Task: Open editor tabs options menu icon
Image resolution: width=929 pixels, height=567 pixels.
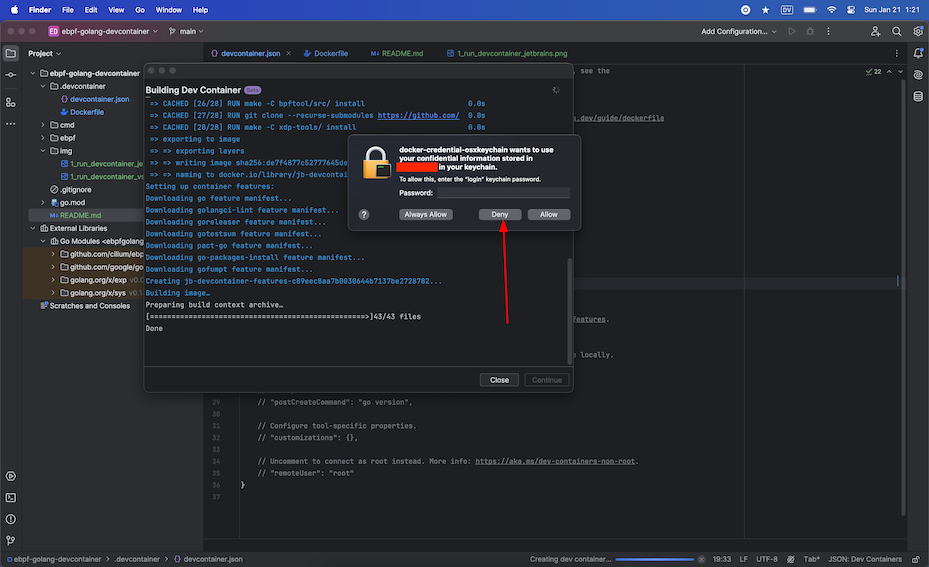Action: click(896, 53)
